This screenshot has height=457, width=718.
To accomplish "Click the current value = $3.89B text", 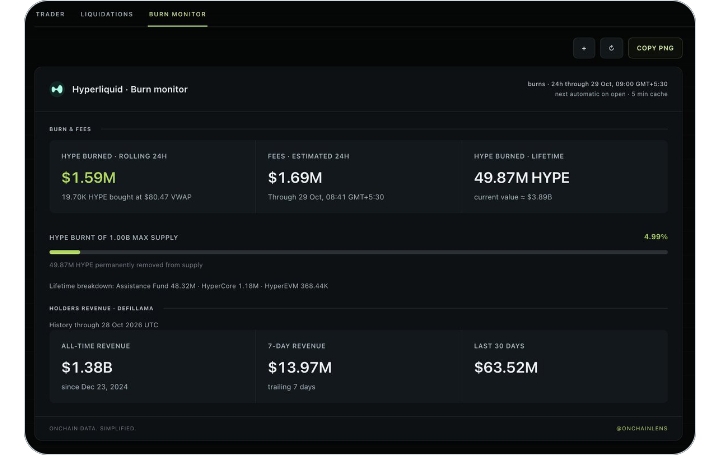I will [513, 197].
